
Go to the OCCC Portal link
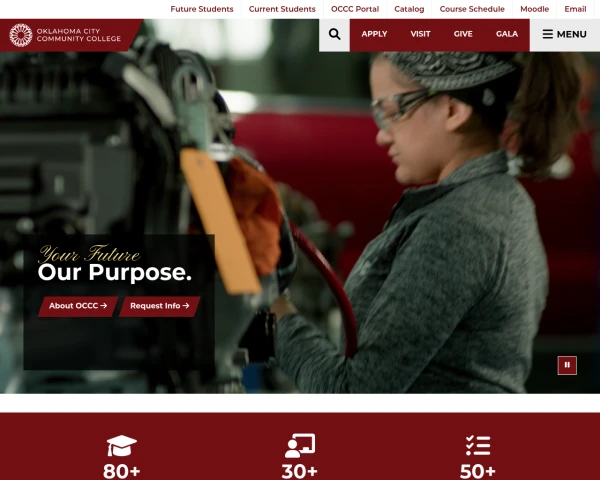coord(355,9)
